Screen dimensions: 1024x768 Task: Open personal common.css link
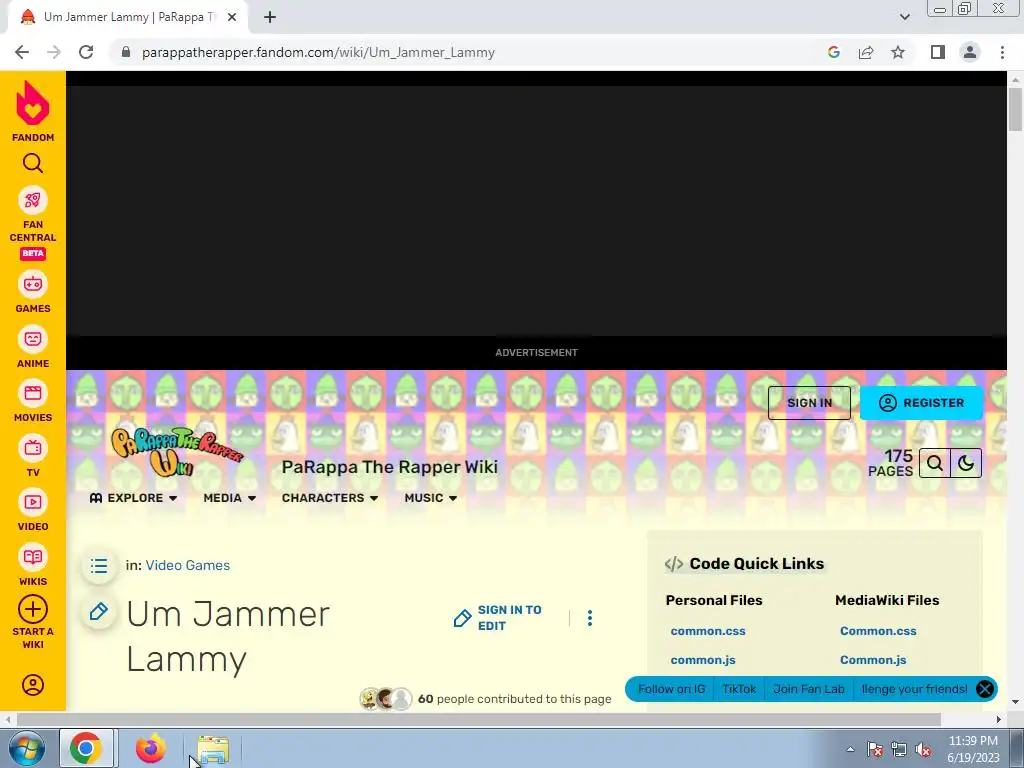(708, 631)
